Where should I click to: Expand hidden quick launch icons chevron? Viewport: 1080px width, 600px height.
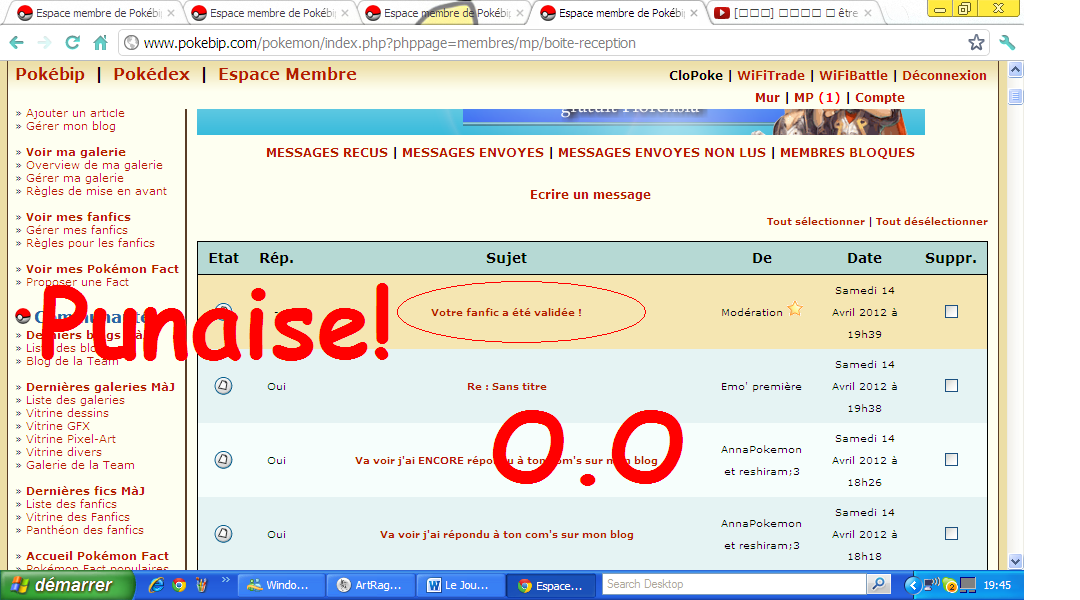coord(225,580)
